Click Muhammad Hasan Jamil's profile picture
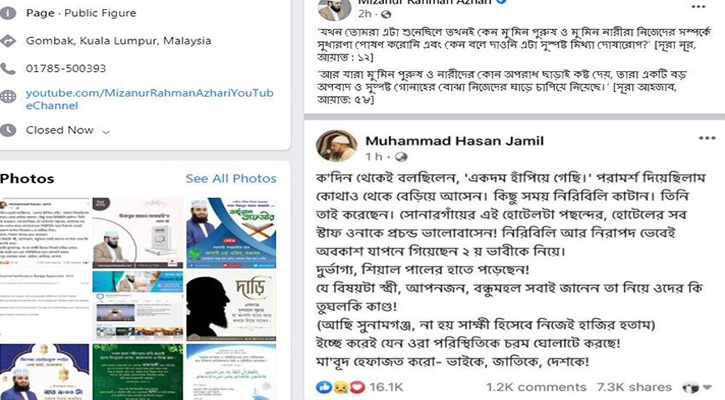 point(336,145)
